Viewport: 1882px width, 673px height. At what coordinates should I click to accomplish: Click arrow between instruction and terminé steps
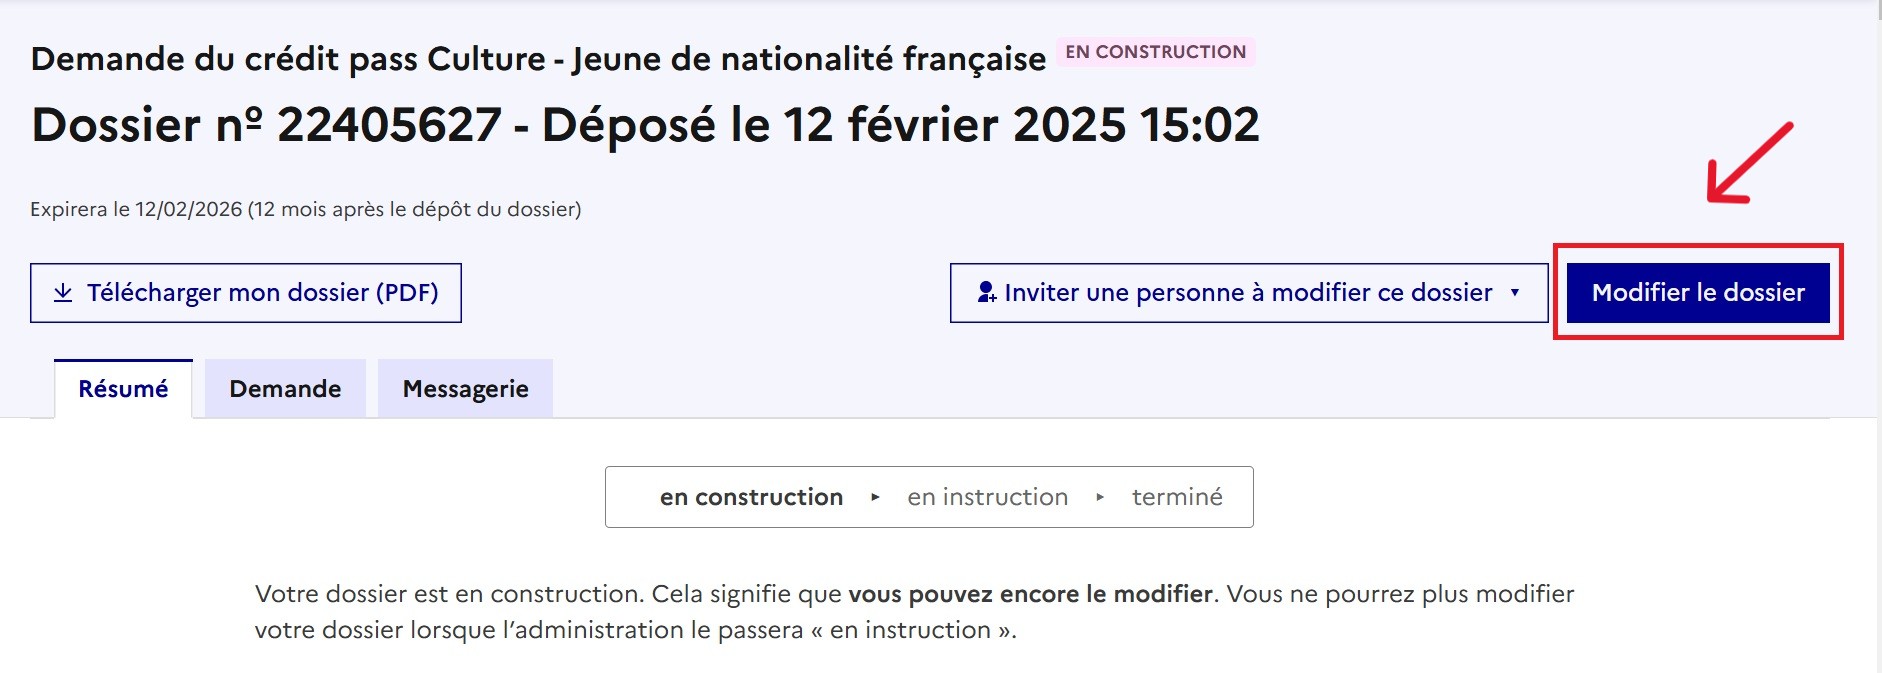click(x=1100, y=497)
